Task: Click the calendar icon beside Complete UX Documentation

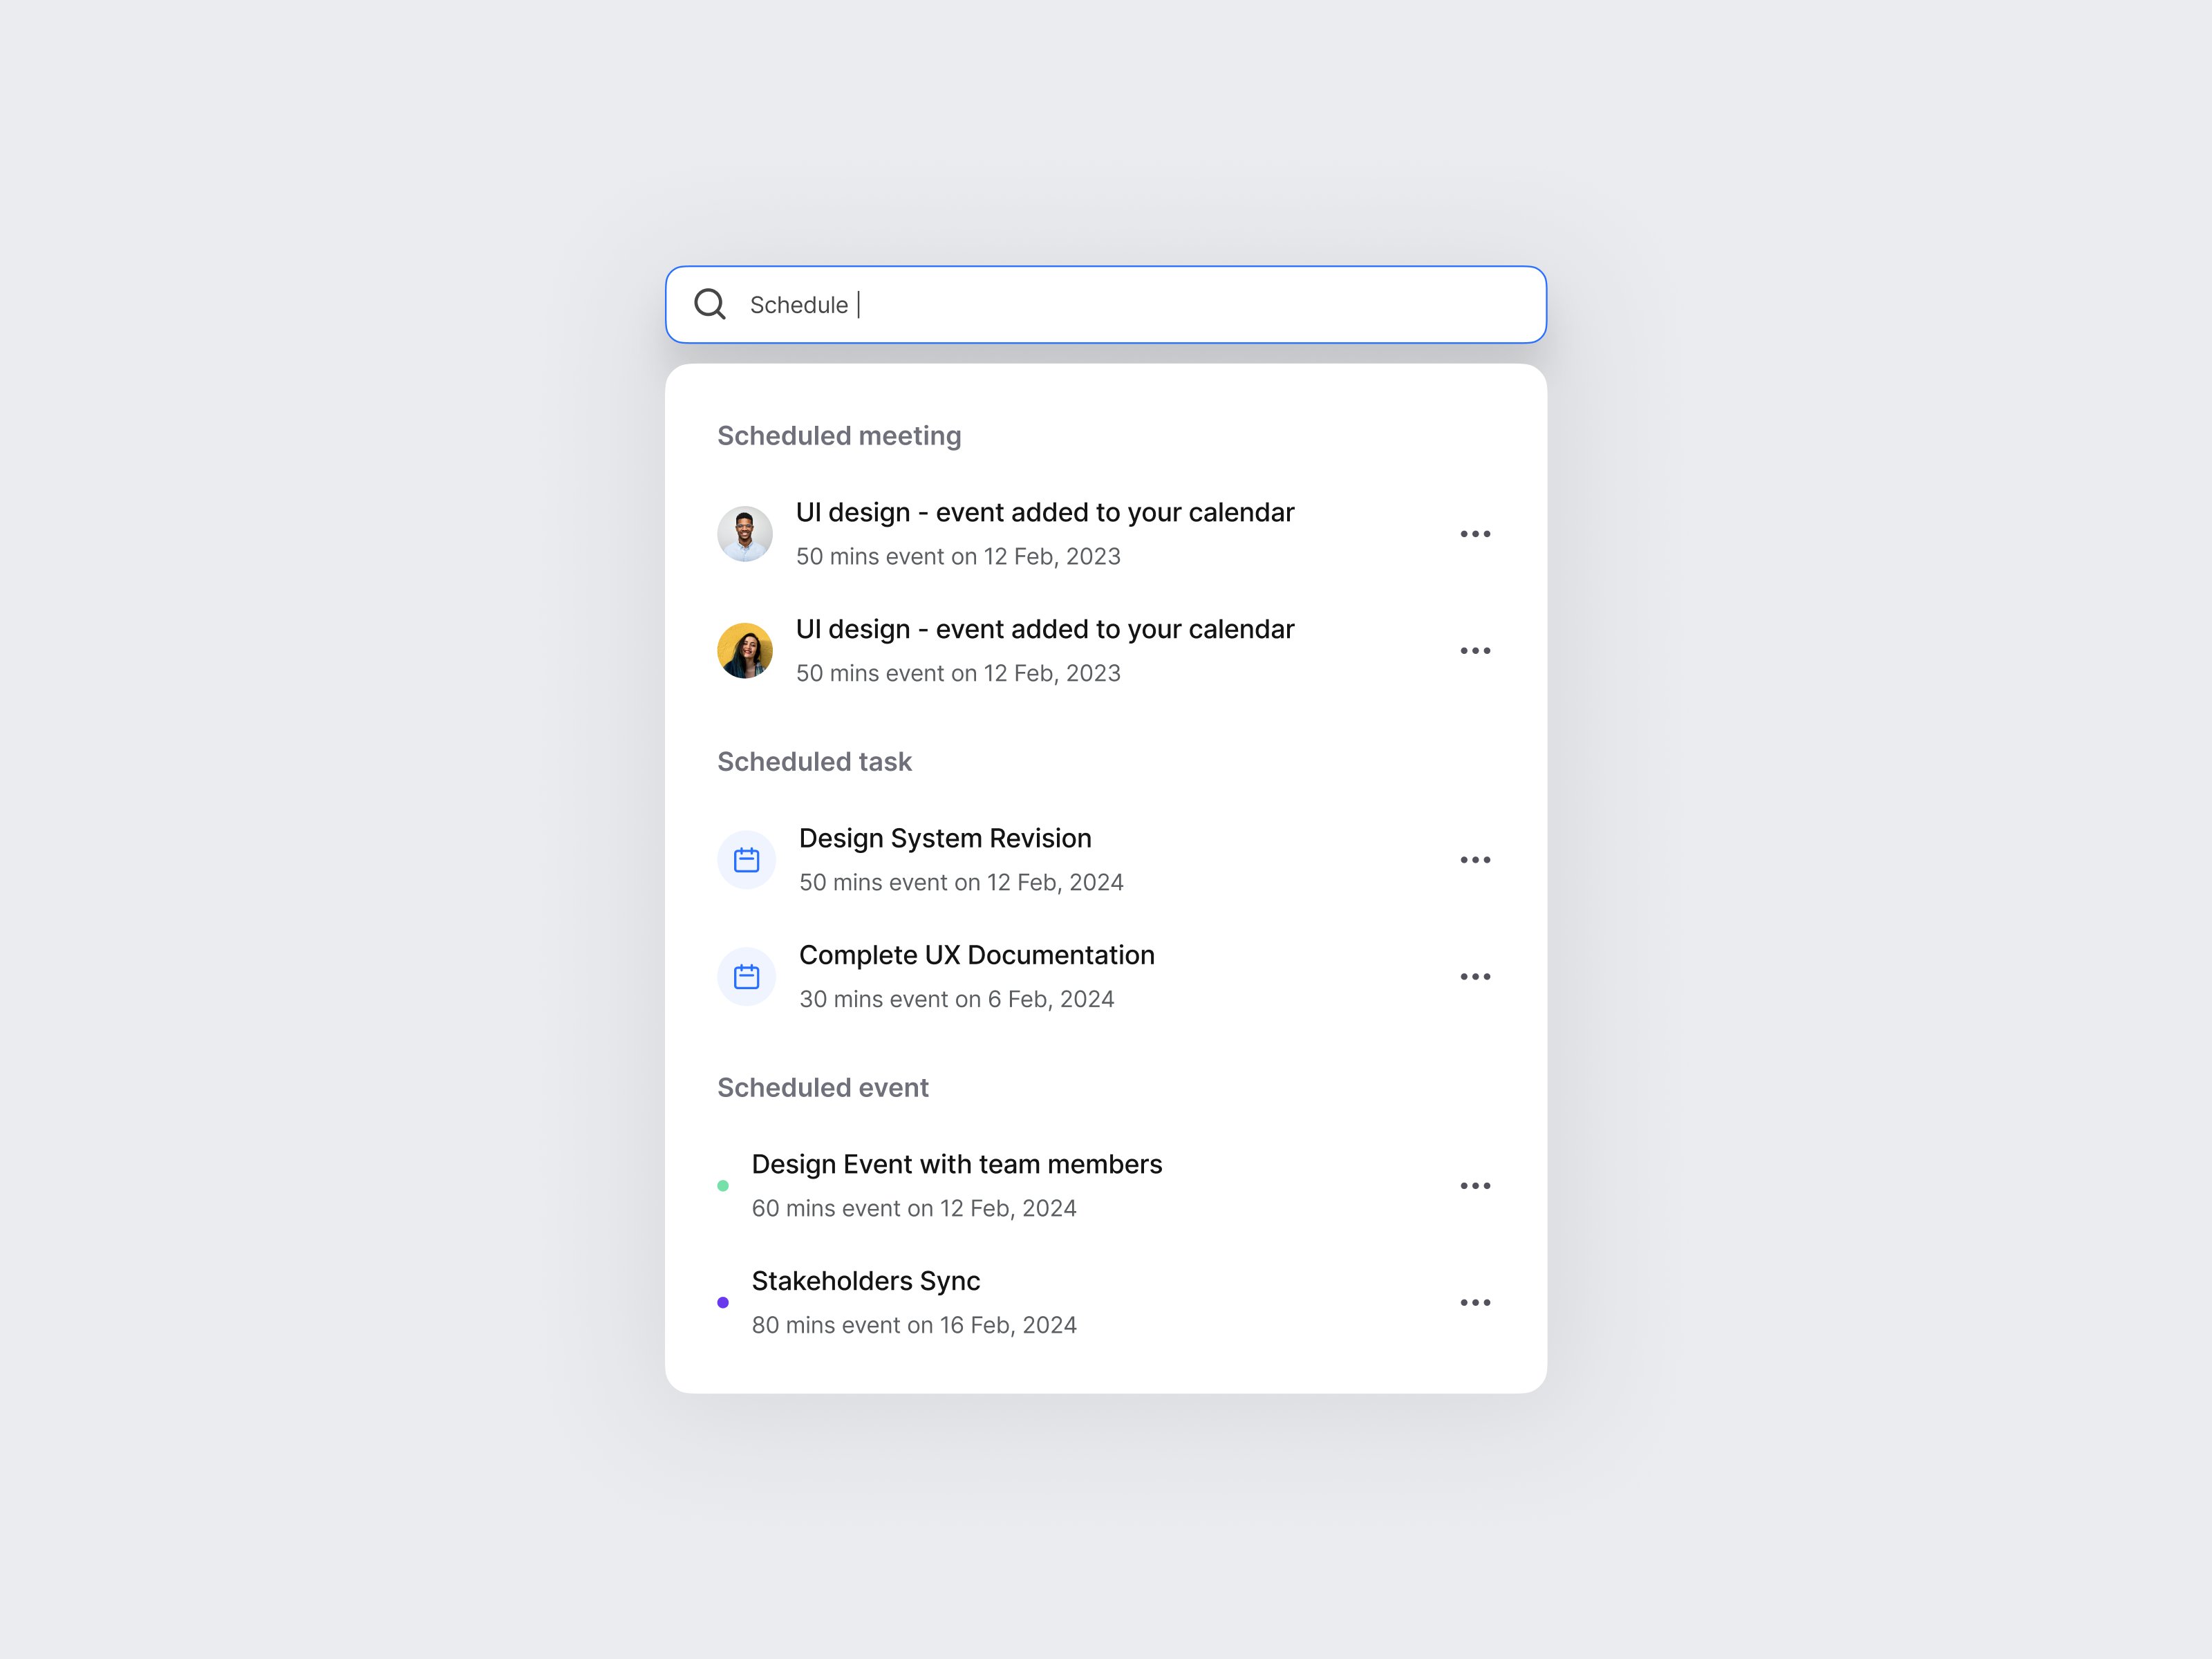Action: tap(746, 976)
